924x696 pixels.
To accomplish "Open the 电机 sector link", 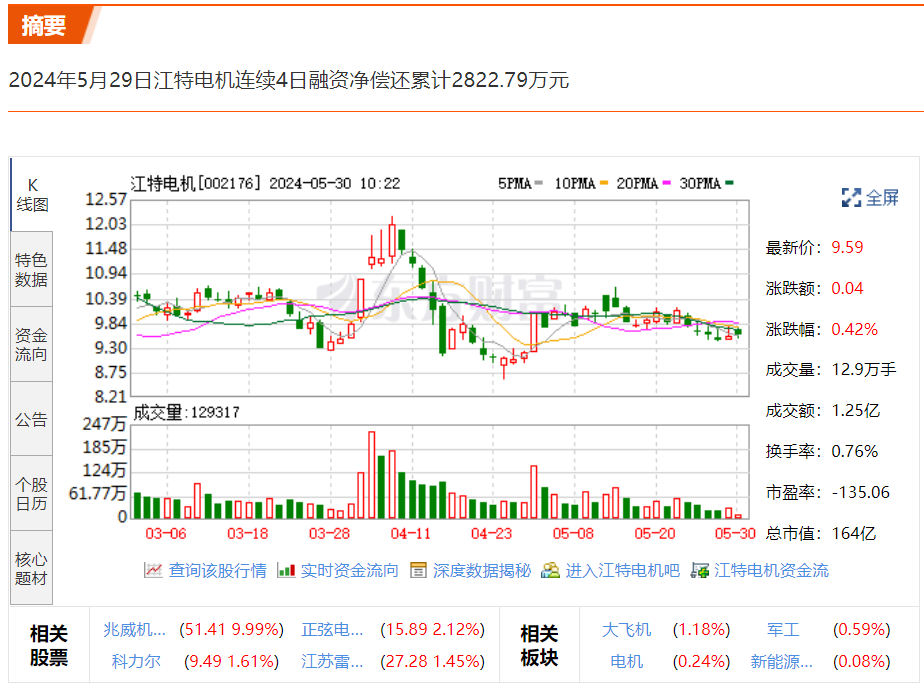I will tap(626, 661).
